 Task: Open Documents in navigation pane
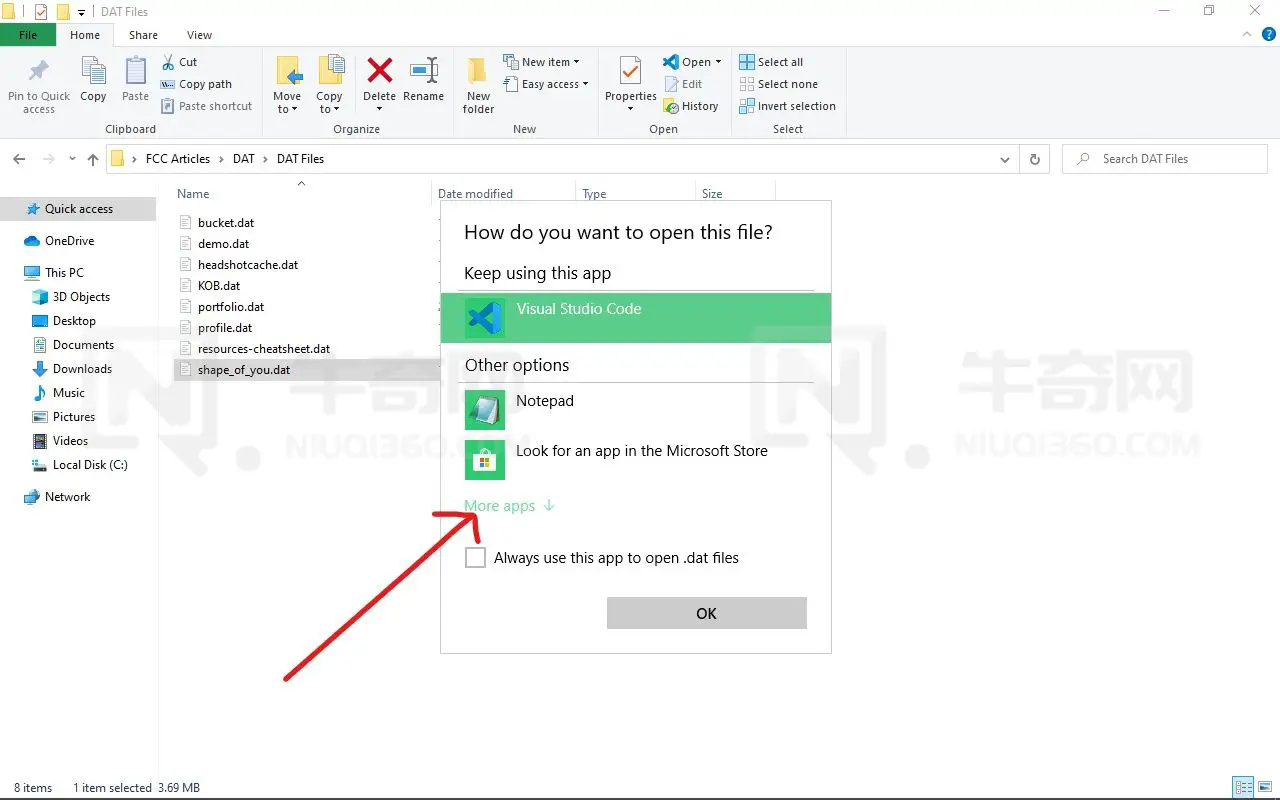(83, 345)
